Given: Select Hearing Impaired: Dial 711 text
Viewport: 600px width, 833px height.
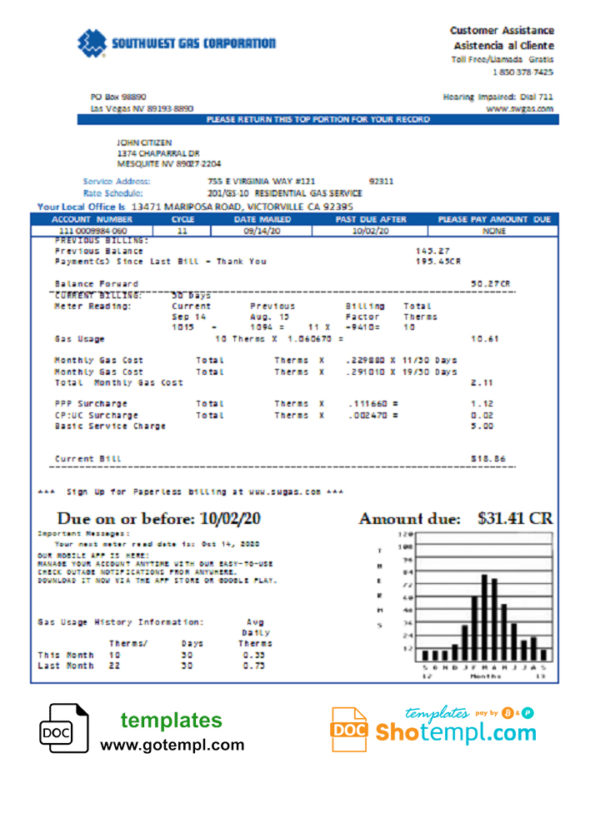Looking at the screenshot, I should coord(498,97).
